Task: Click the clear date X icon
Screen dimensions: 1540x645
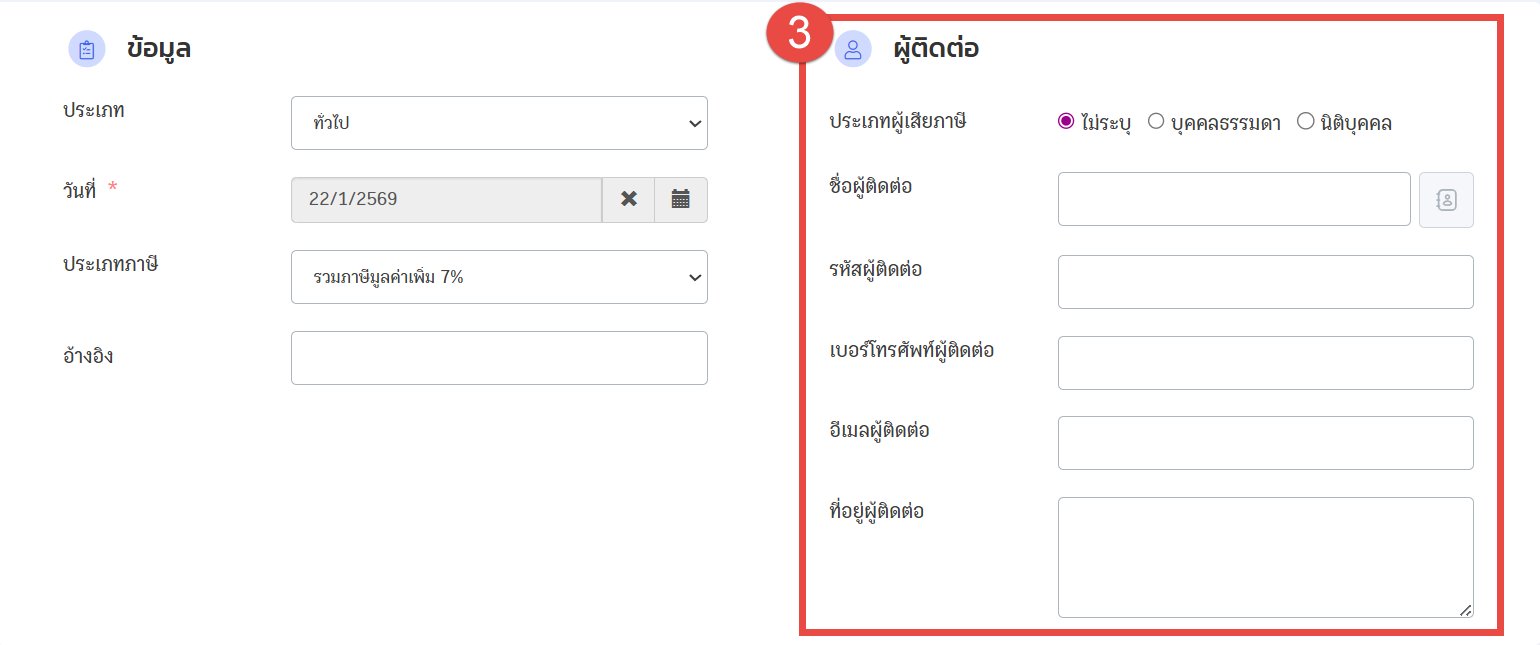Action: tap(628, 199)
